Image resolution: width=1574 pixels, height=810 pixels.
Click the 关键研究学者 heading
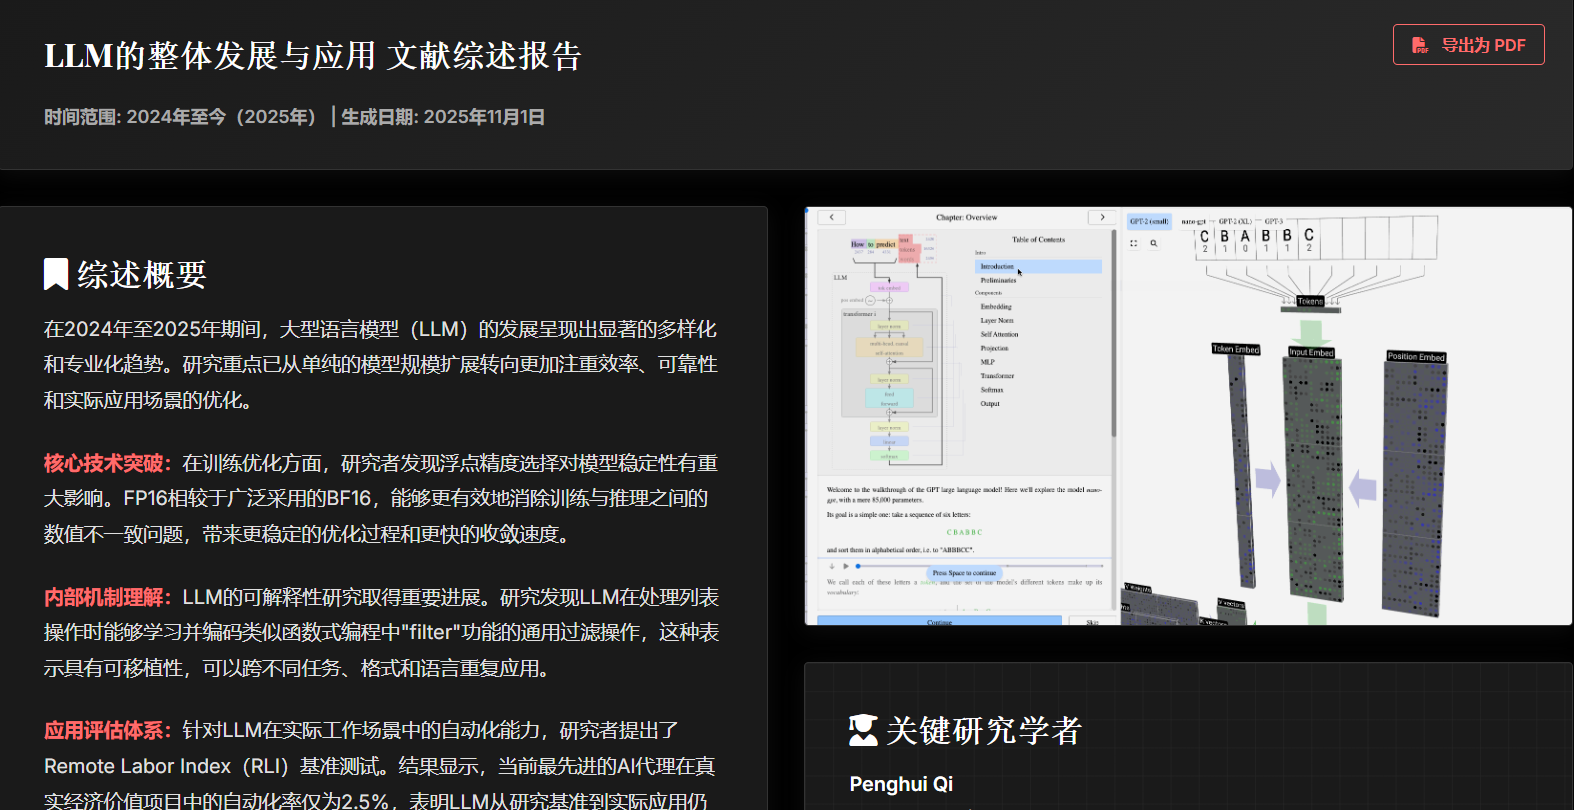click(x=984, y=730)
